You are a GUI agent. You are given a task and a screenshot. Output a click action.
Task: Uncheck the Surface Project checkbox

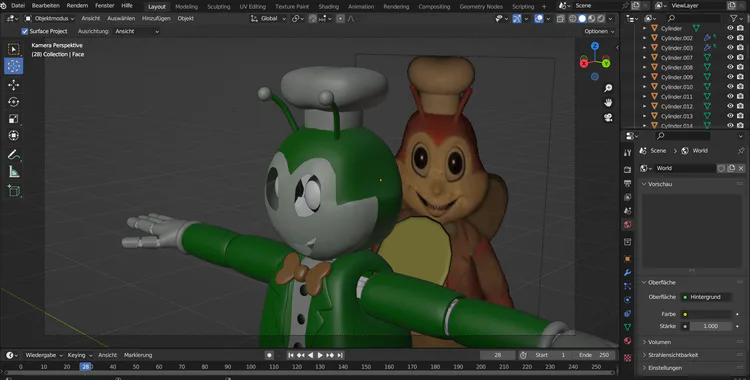click(25, 31)
